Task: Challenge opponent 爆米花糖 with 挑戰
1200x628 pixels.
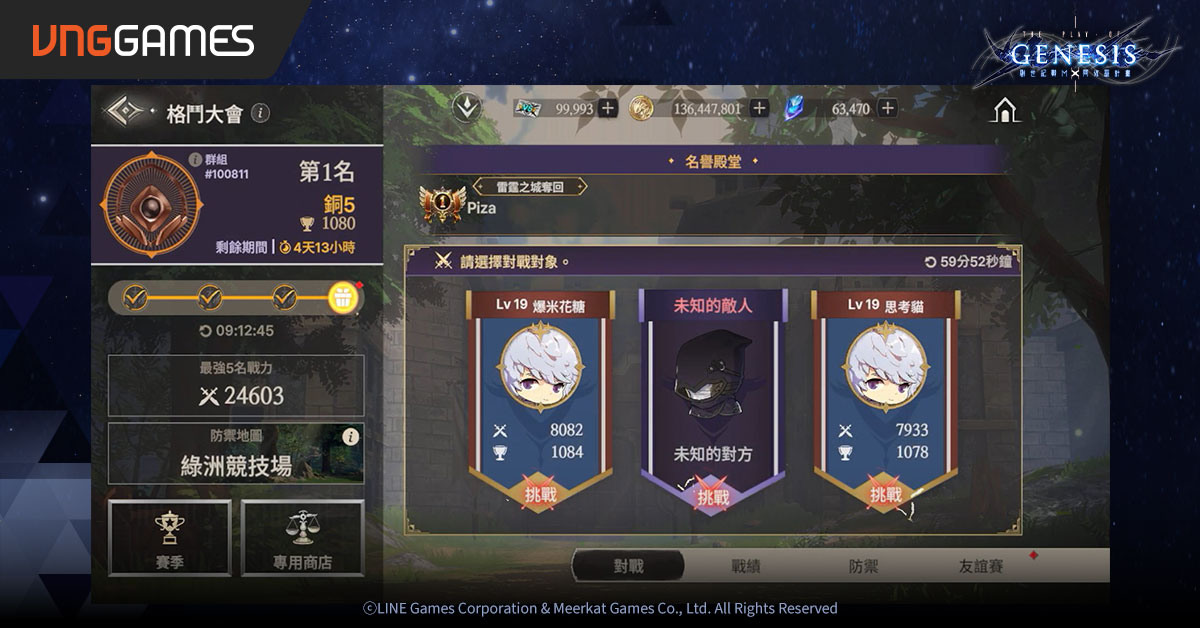Action: coord(540,494)
